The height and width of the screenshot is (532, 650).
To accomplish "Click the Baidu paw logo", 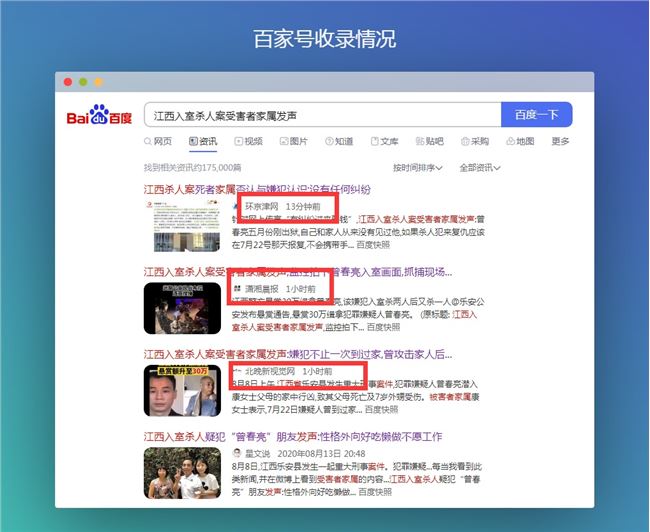I will click(99, 115).
